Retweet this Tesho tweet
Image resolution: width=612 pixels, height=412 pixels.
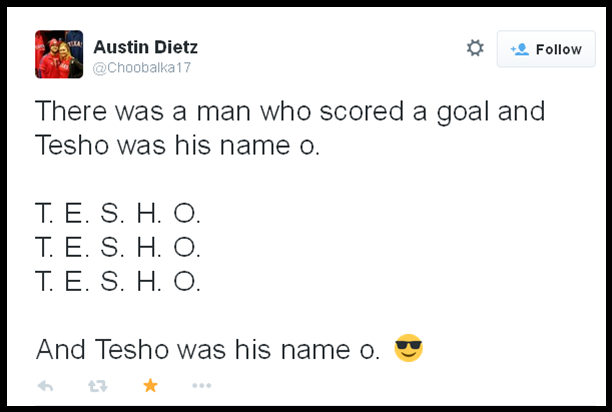(x=97, y=385)
